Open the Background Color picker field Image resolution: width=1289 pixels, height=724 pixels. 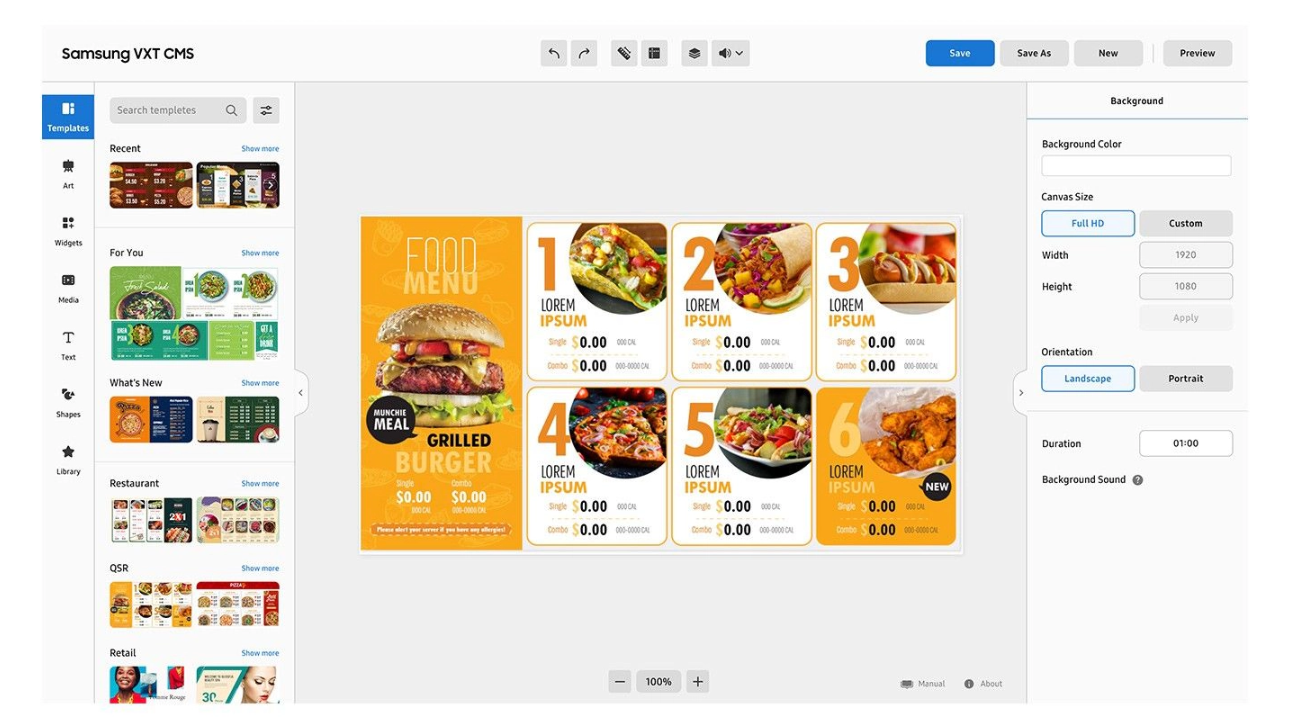click(1136, 166)
